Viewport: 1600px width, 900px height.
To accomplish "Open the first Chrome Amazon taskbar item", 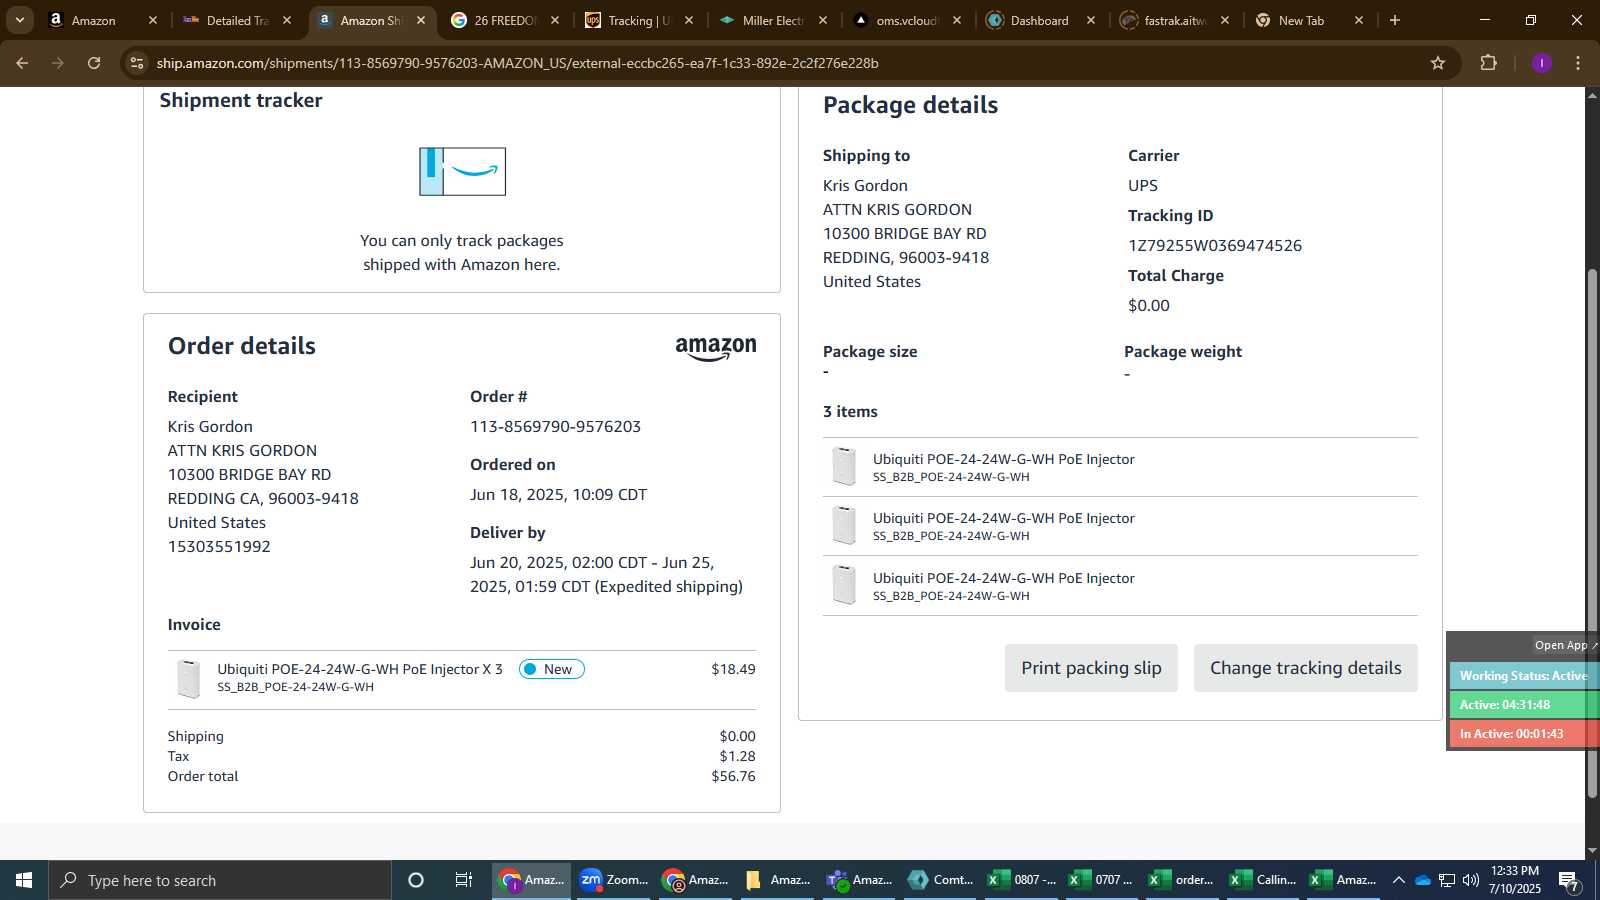I will pyautogui.click(x=532, y=880).
